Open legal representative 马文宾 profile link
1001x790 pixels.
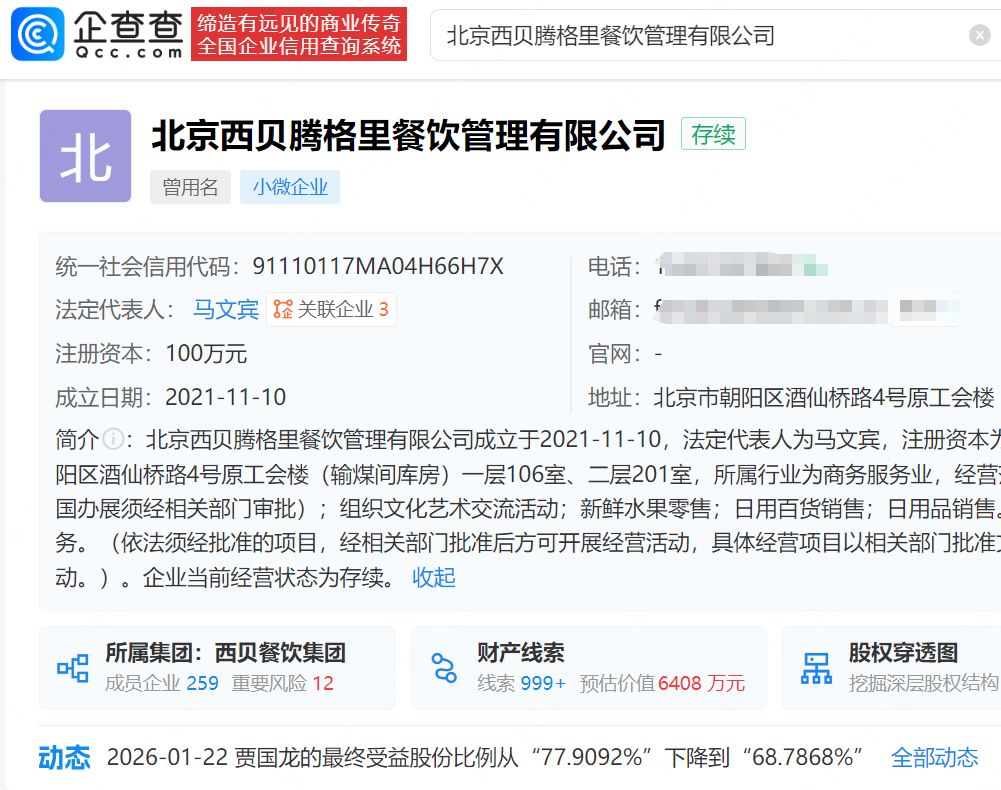(226, 310)
